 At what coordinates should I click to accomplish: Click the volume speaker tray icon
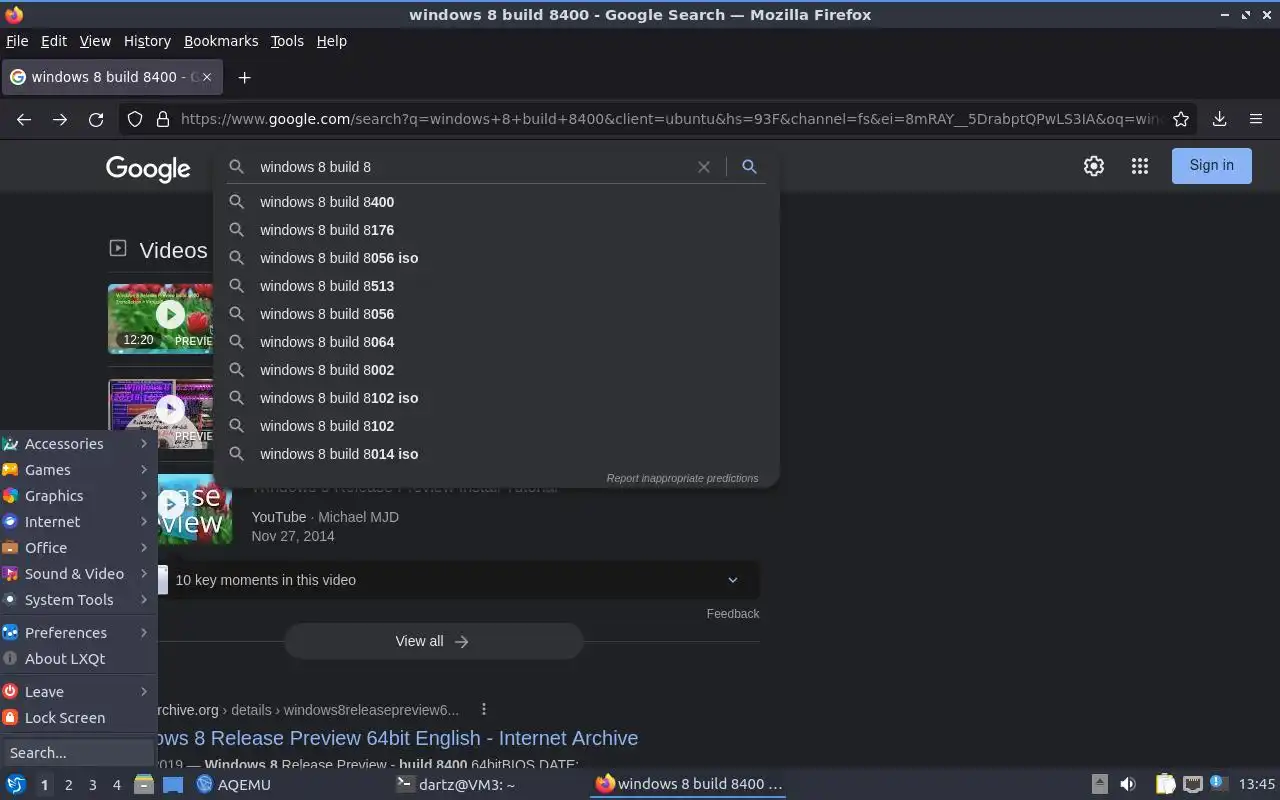(1128, 784)
